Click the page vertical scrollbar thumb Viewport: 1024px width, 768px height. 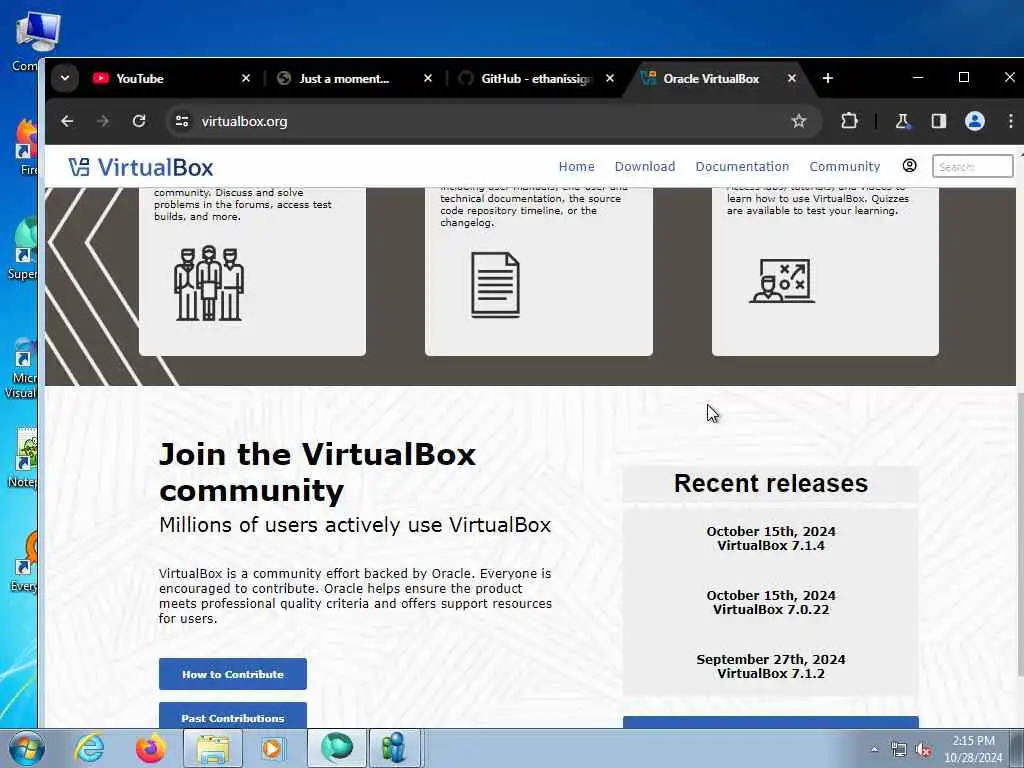pyautogui.click(x=1020, y=536)
